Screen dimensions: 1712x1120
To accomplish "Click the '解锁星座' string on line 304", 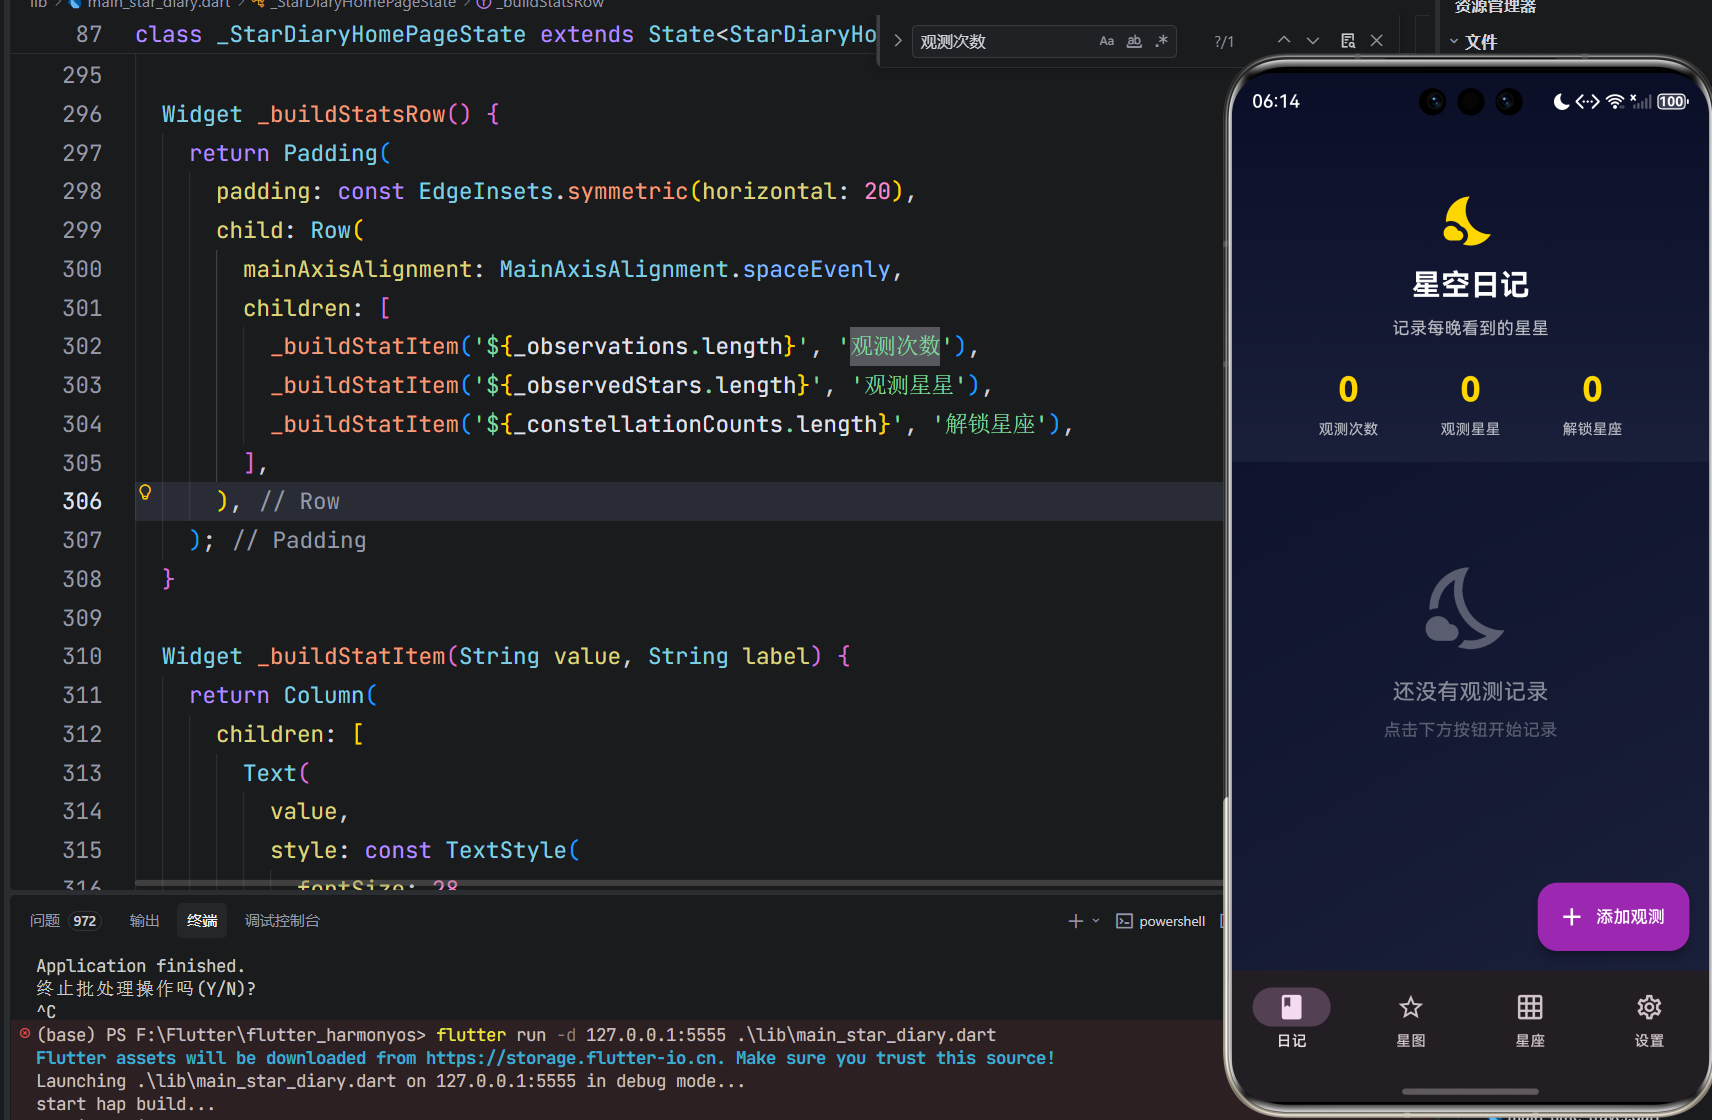I will [x=989, y=424].
